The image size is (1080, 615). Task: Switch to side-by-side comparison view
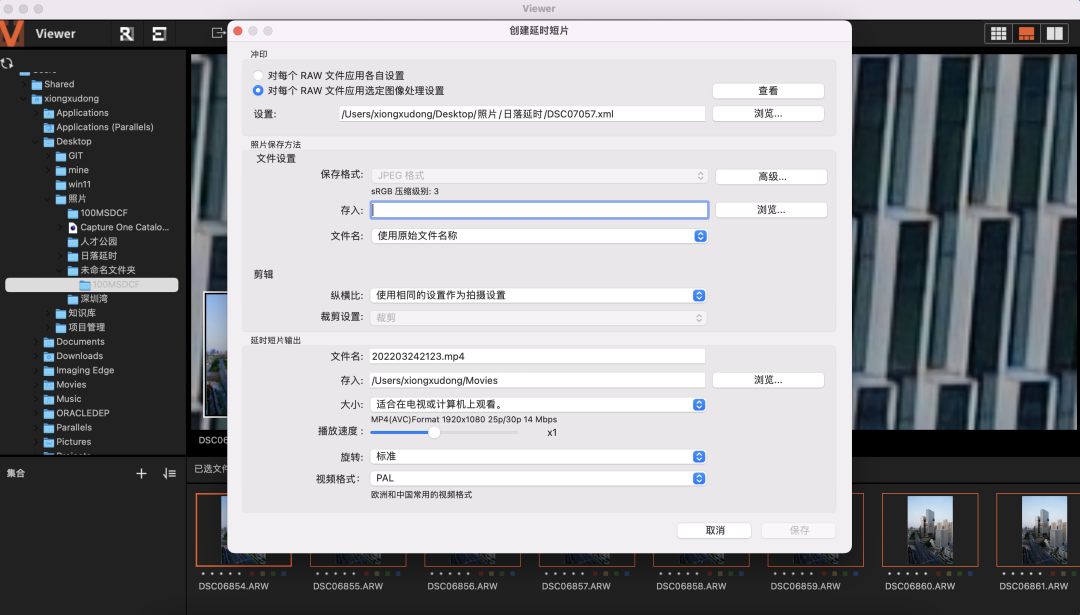[x=1055, y=34]
